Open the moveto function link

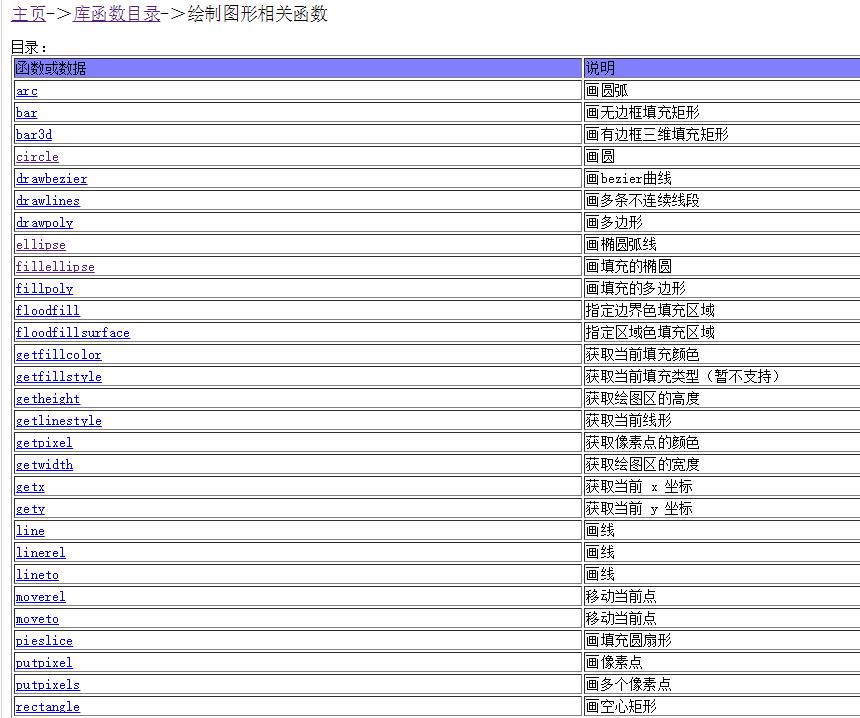37,619
